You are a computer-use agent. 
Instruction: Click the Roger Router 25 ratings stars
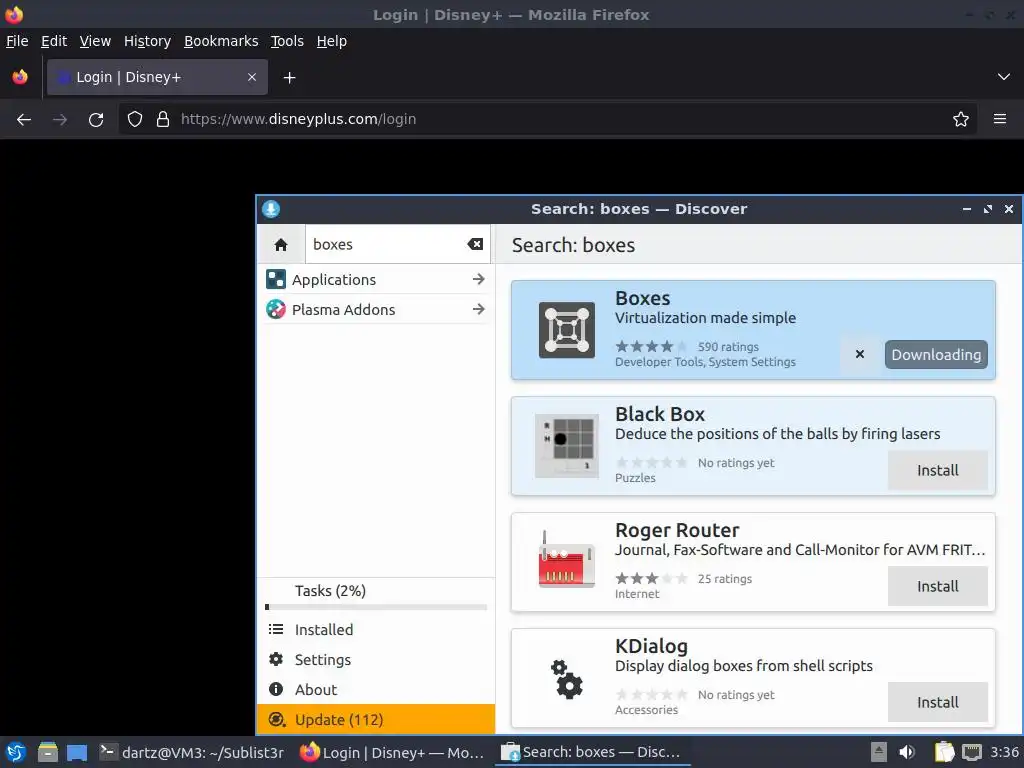click(650, 579)
